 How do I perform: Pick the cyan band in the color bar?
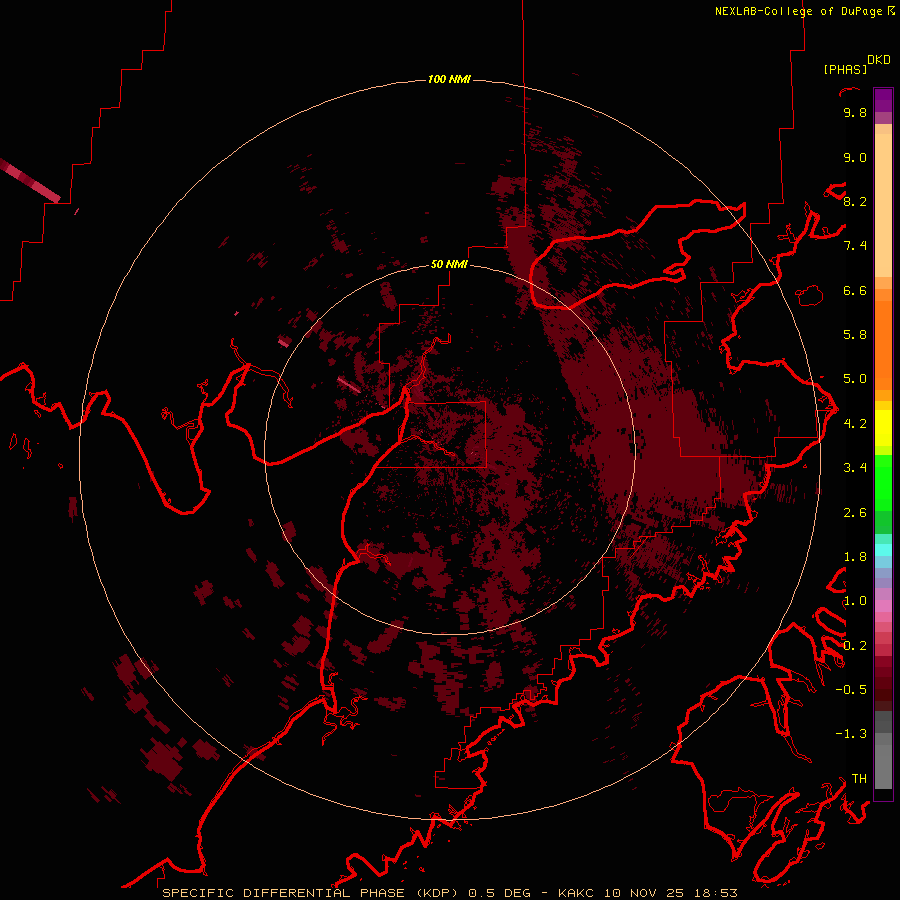point(883,549)
